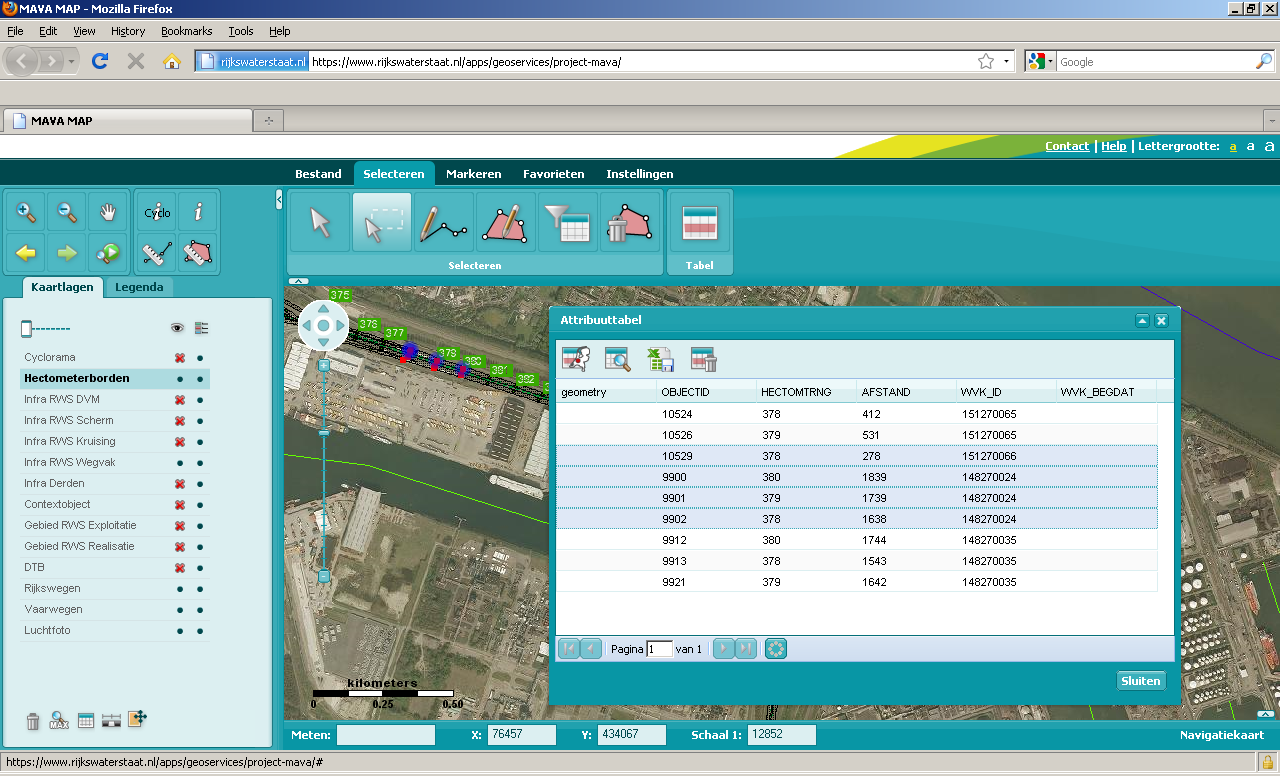The width and height of the screenshot is (1280, 776).
Task: Click the filter table selection icon
Action: 567,222
